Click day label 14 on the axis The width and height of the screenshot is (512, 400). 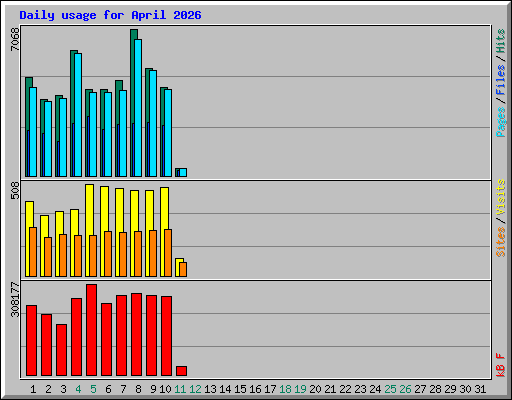[x=225, y=389]
